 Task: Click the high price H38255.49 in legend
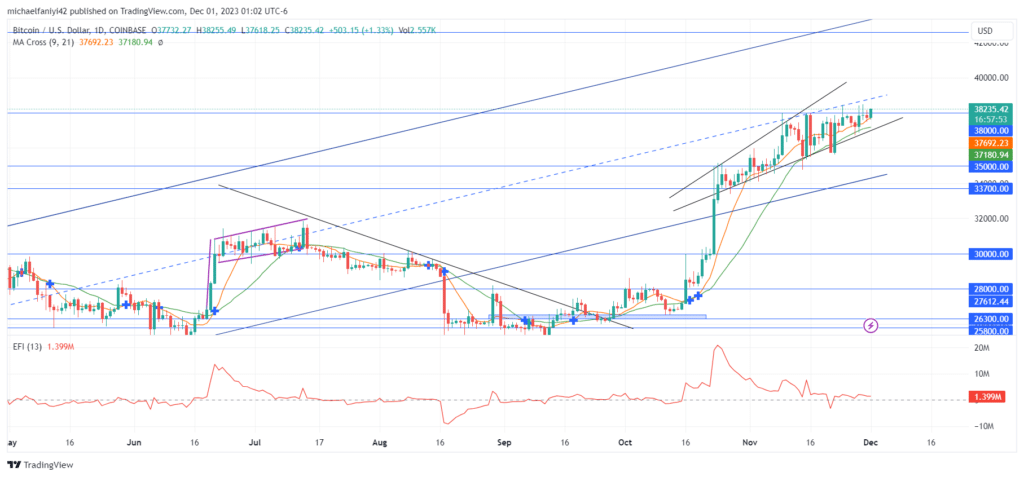[x=215, y=30]
